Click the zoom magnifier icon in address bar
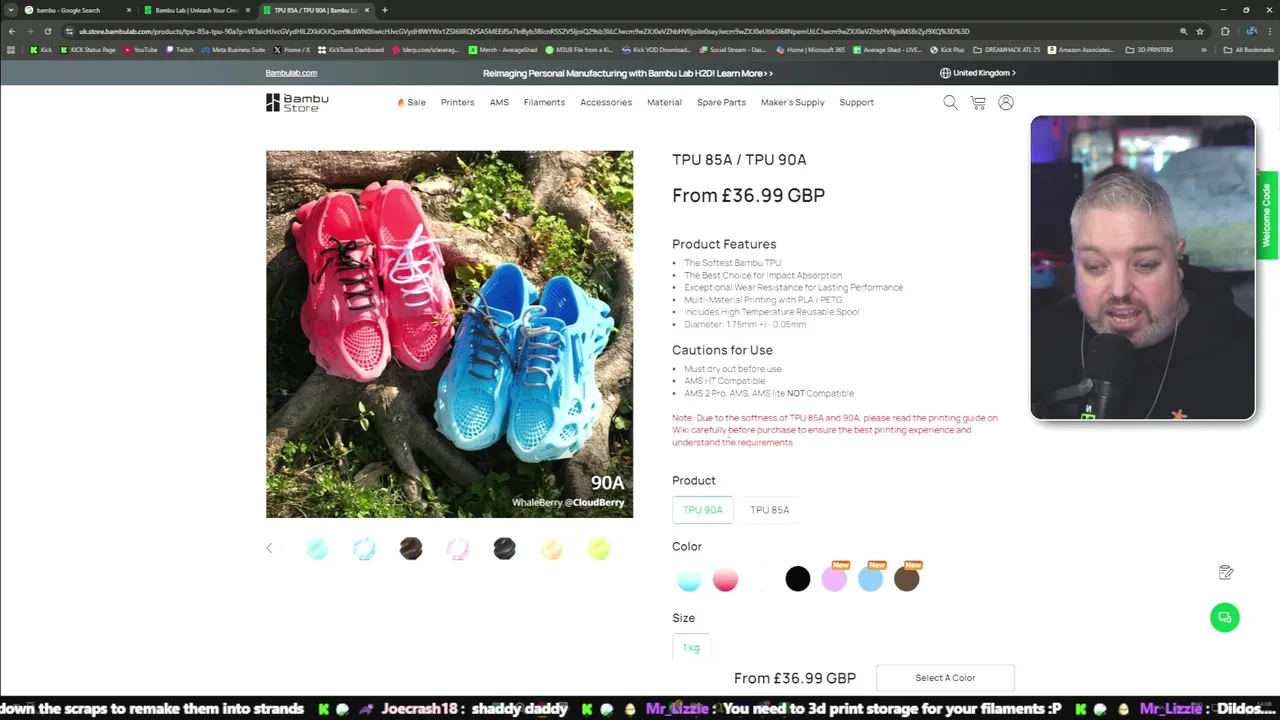 coord(1183,31)
